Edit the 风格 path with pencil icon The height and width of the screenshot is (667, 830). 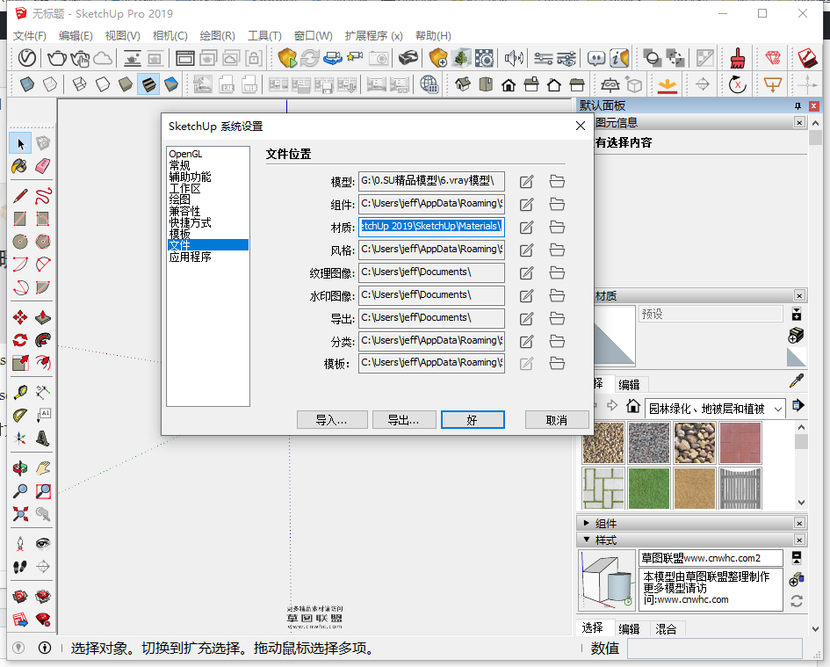(526, 250)
